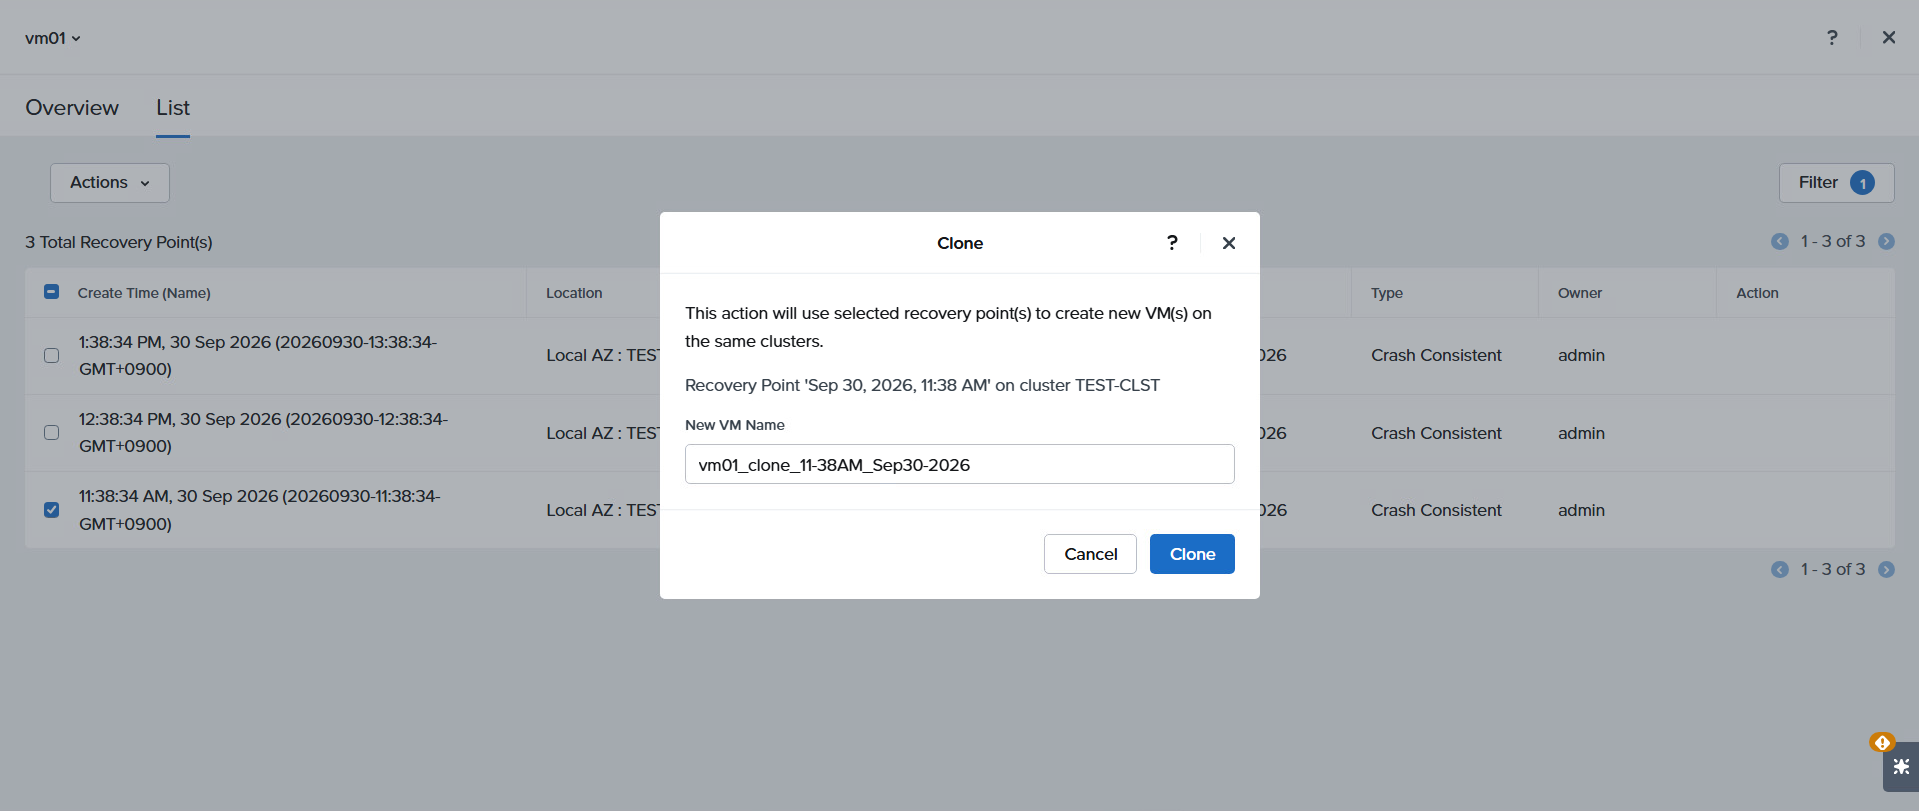Click the Type column header

click(x=1387, y=293)
